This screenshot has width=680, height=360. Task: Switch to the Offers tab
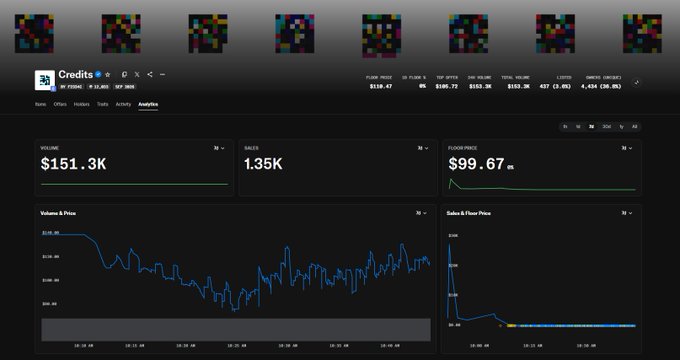pyautogui.click(x=60, y=104)
